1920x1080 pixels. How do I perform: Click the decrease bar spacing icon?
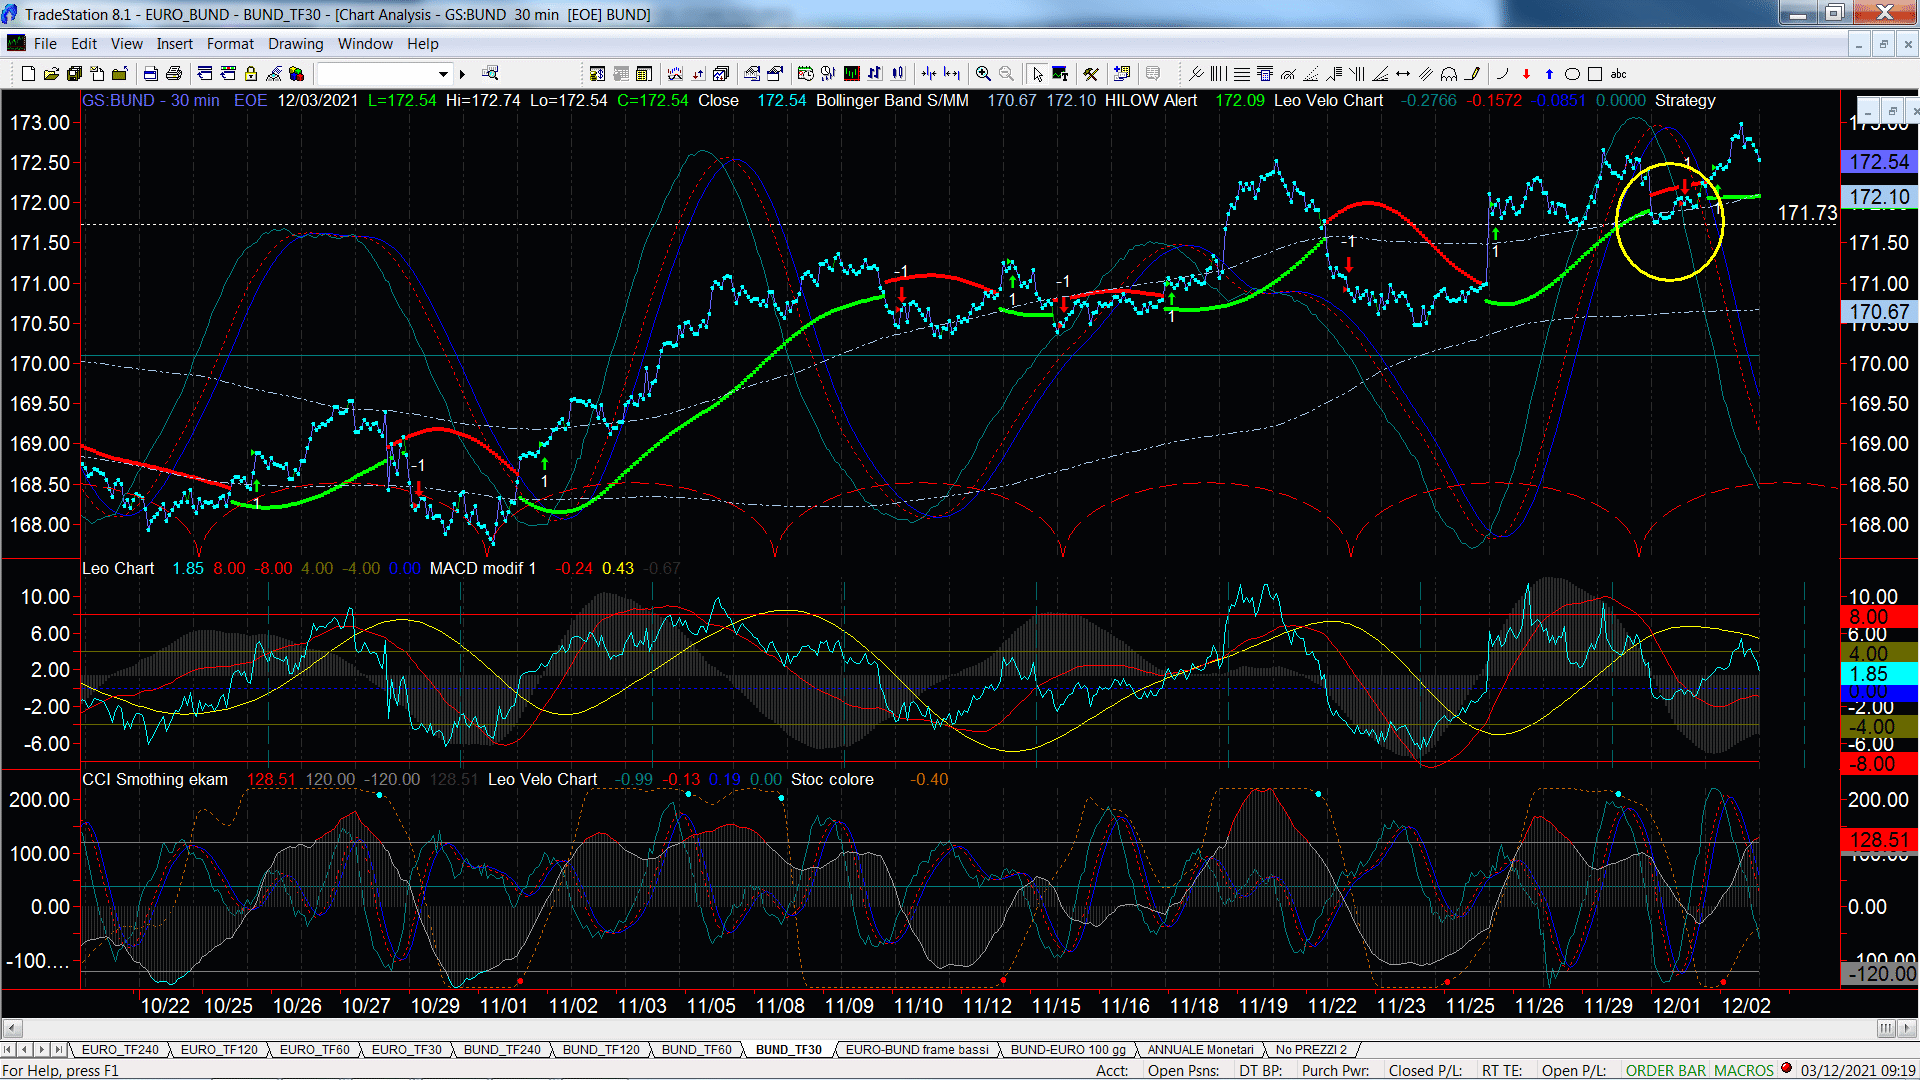tap(929, 74)
